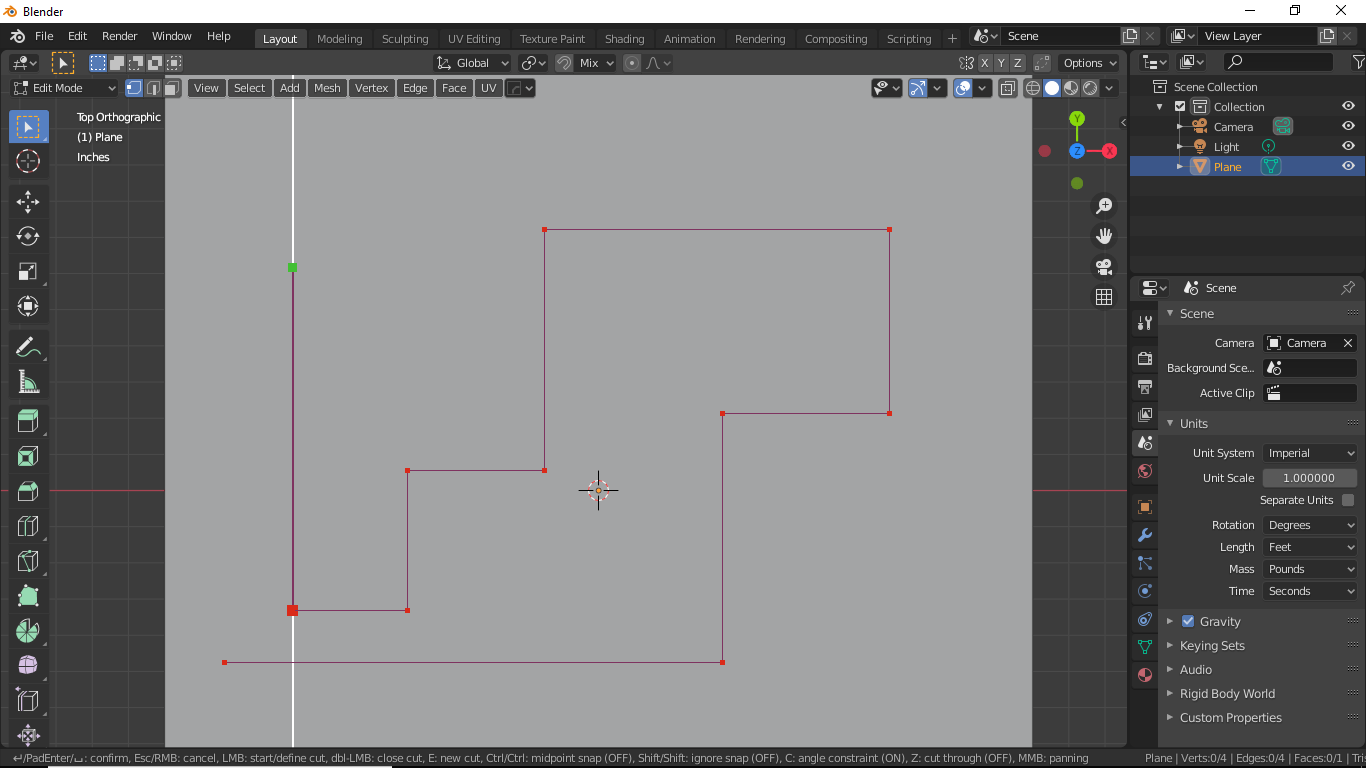Hide the Light object in the outliner
The image size is (1366, 768).
pos(1348,147)
